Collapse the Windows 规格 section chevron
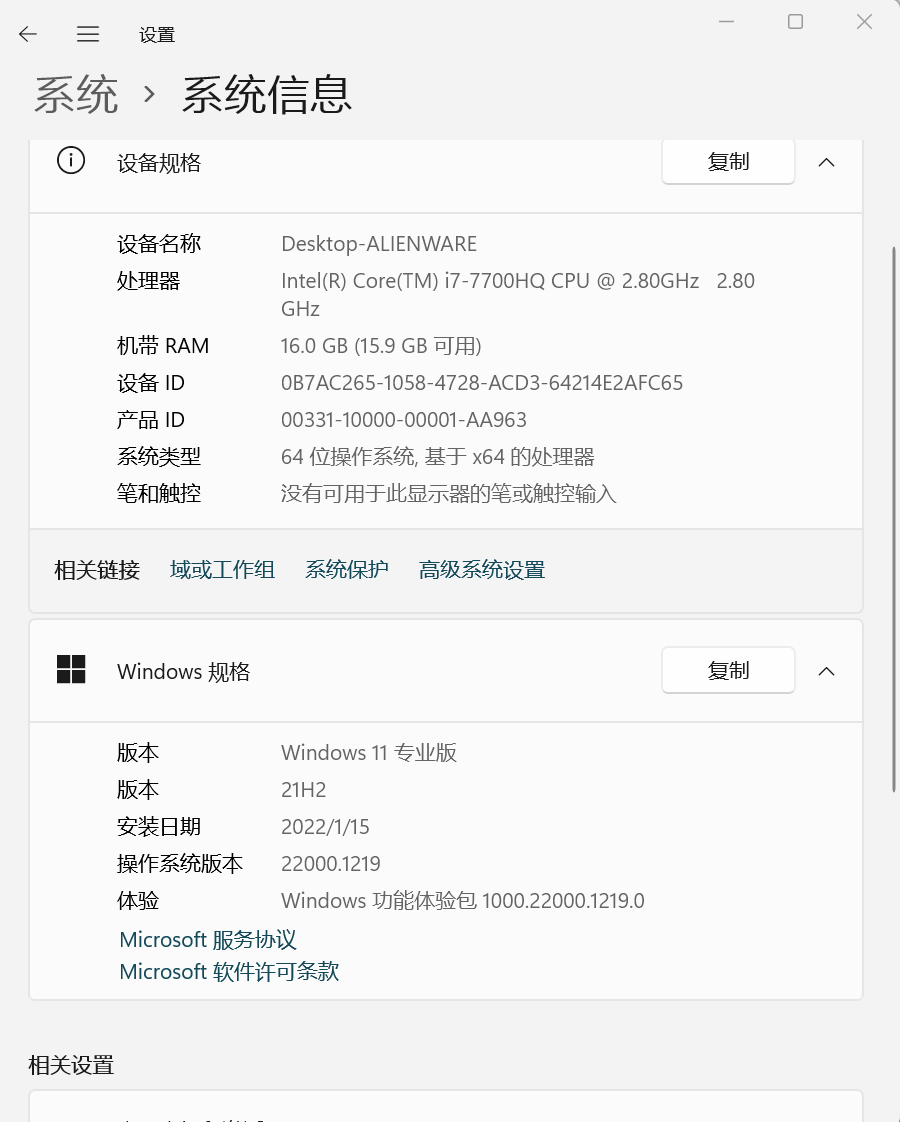 (826, 671)
